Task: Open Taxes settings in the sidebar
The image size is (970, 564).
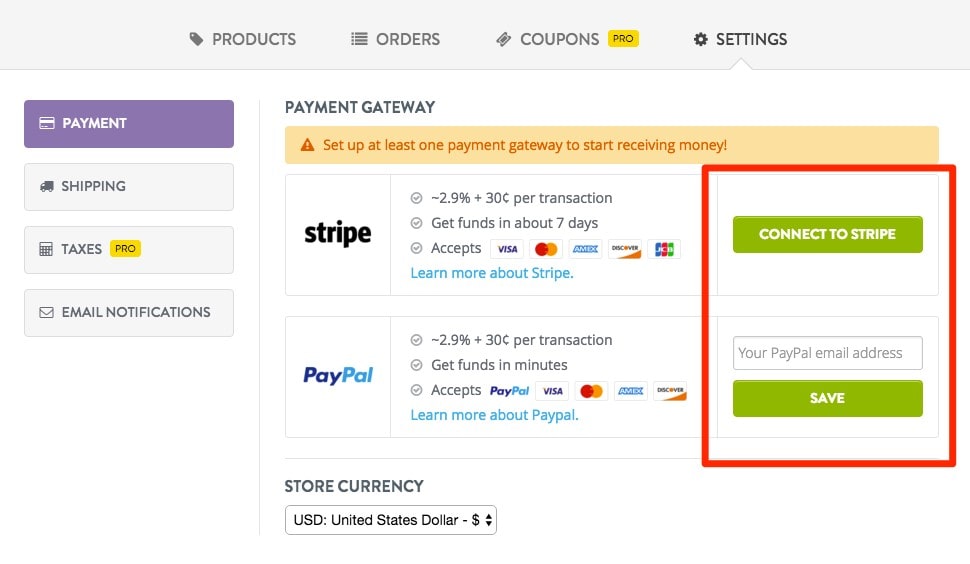Action: (129, 249)
